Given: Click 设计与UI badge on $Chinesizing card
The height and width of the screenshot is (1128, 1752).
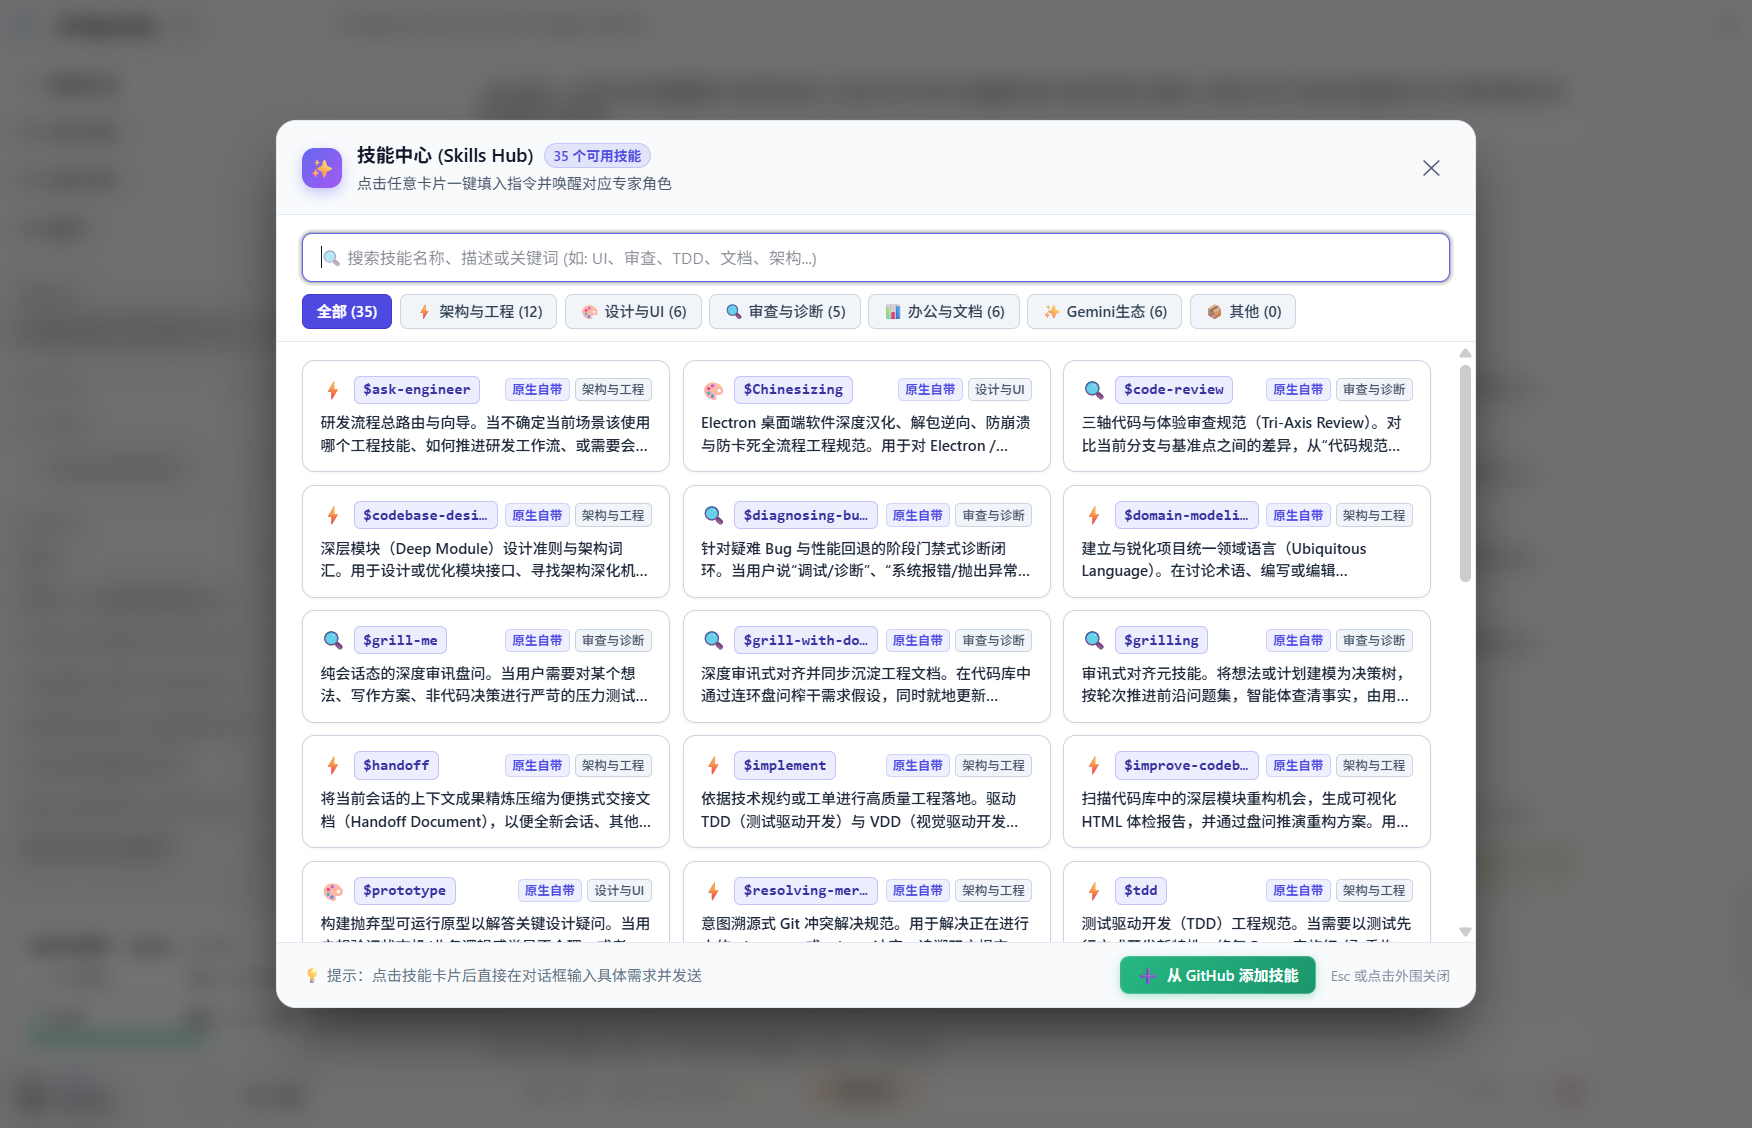Looking at the screenshot, I should click(1000, 390).
